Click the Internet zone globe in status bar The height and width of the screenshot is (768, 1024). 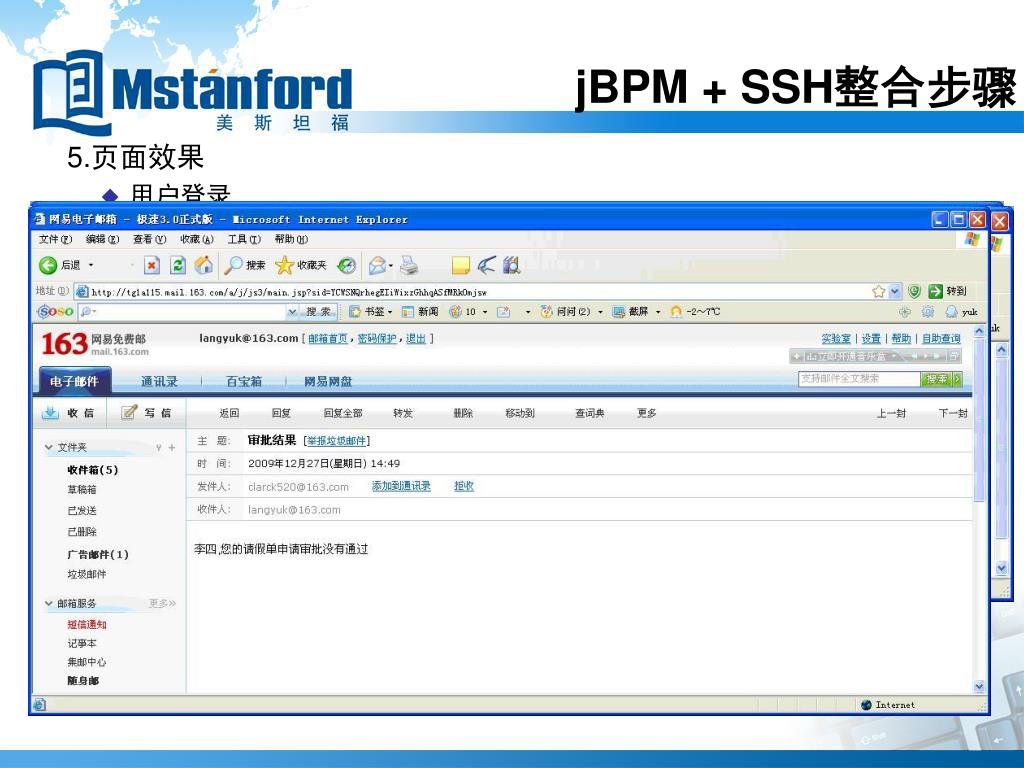[x=867, y=705]
